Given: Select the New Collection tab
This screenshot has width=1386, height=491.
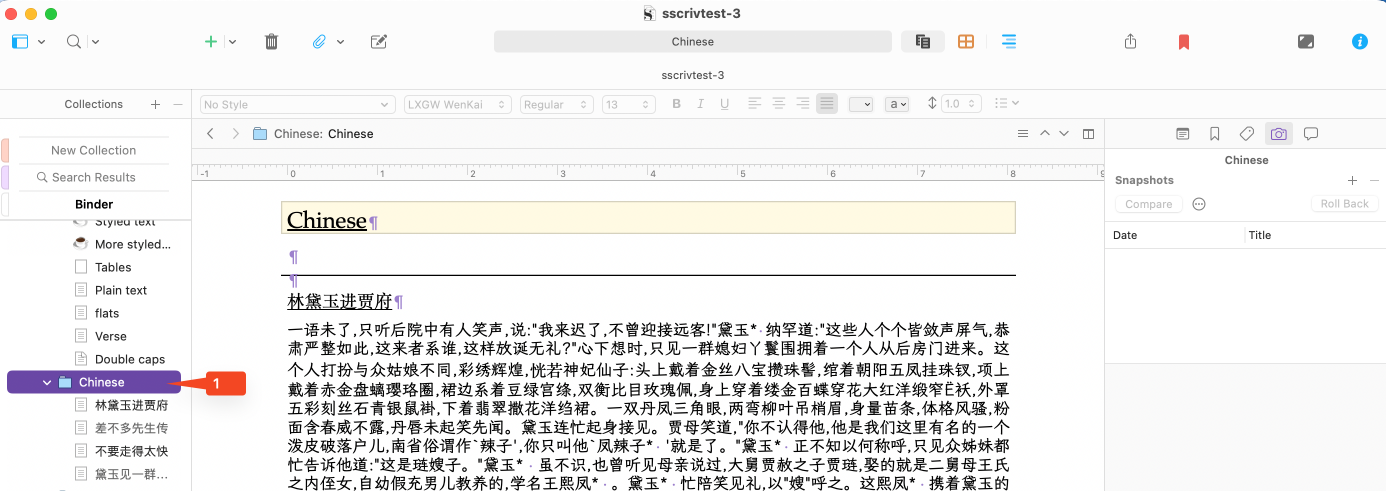Looking at the screenshot, I should pos(93,150).
